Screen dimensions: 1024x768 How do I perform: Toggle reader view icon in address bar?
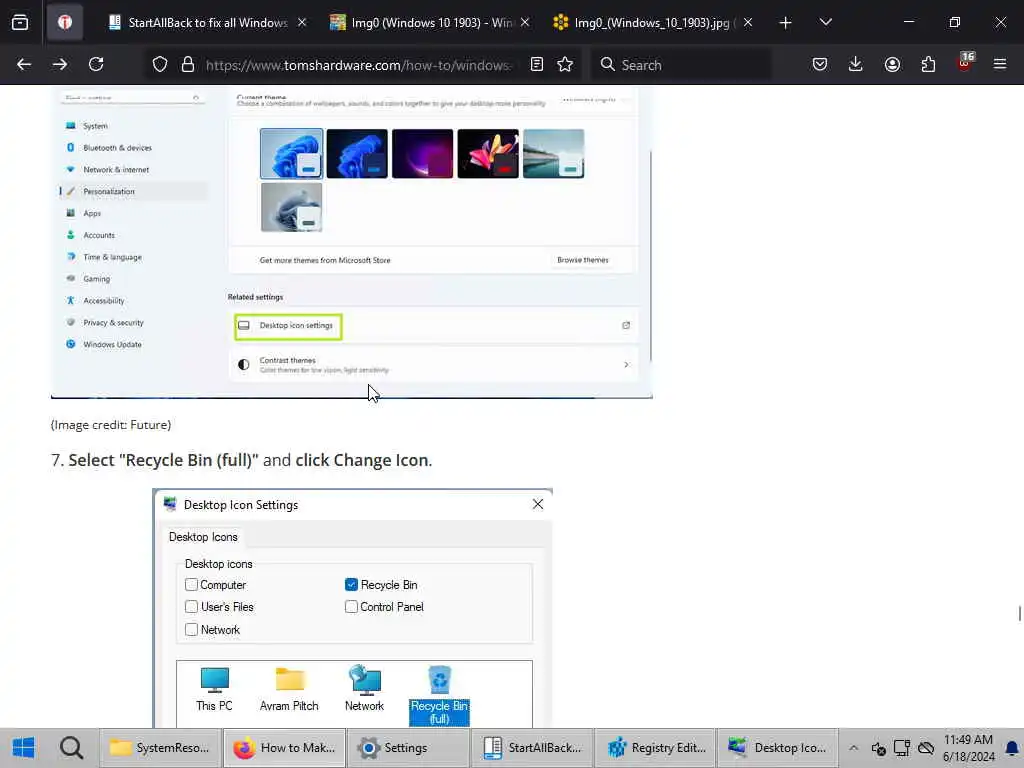(x=537, y=64)
